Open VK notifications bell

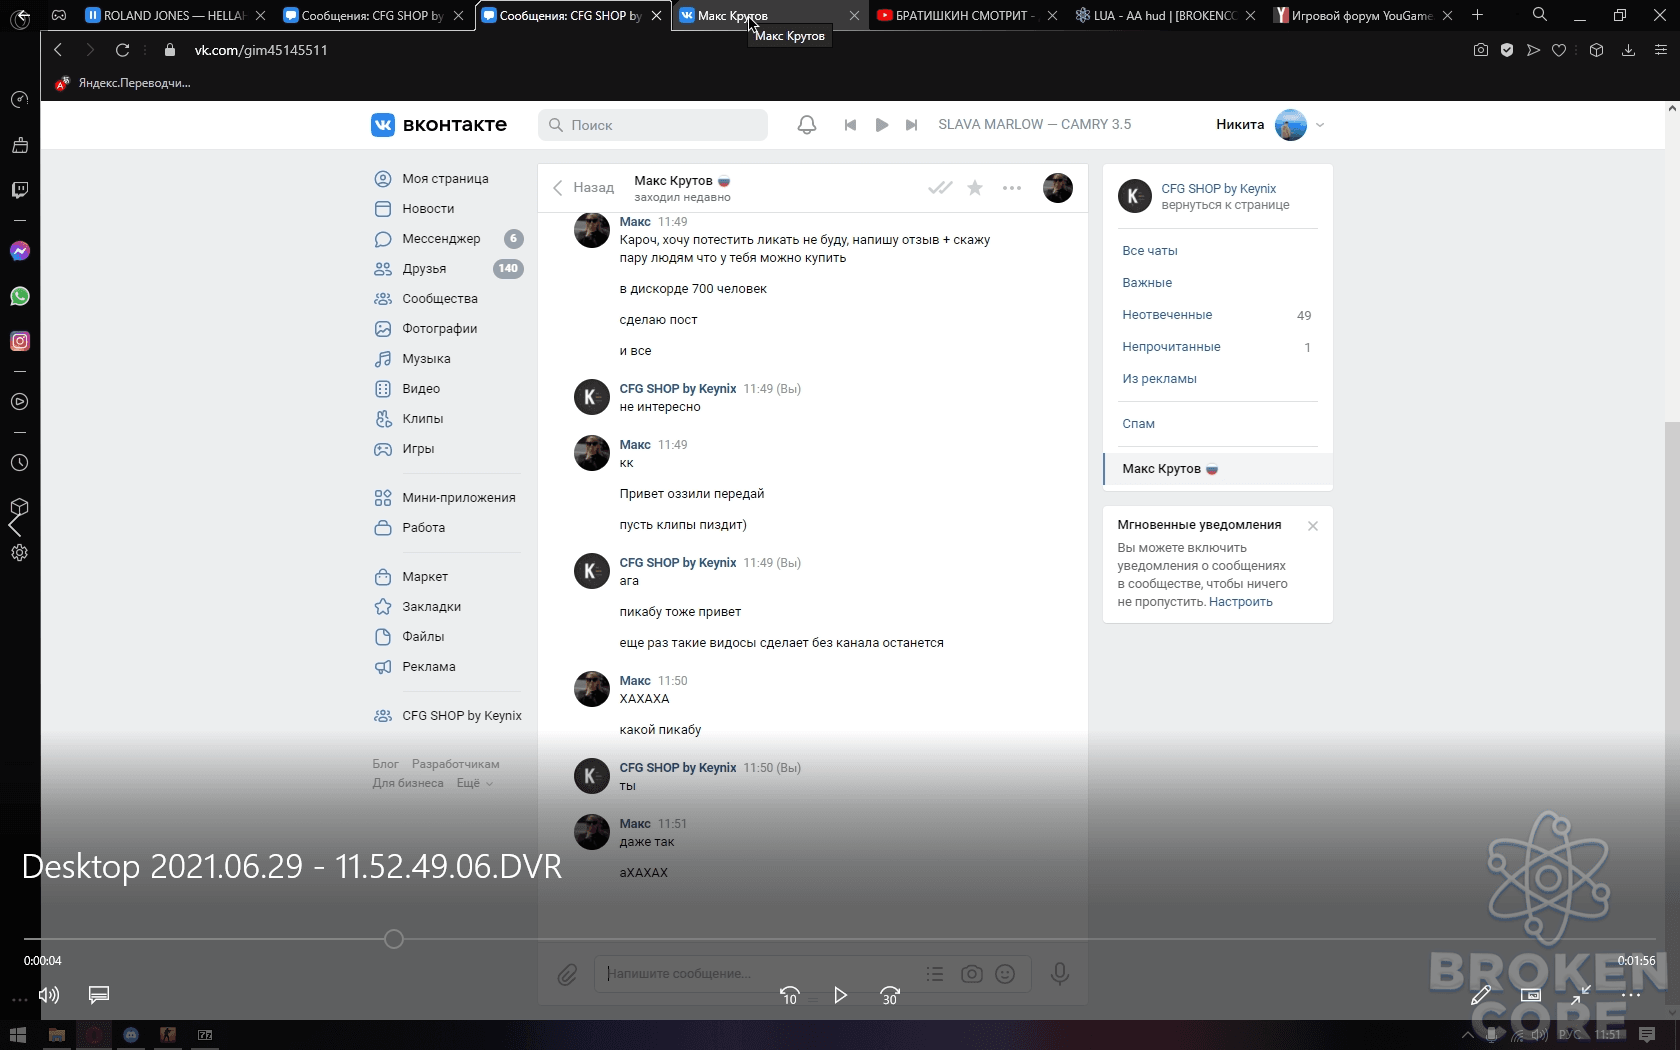pos(807,125)
